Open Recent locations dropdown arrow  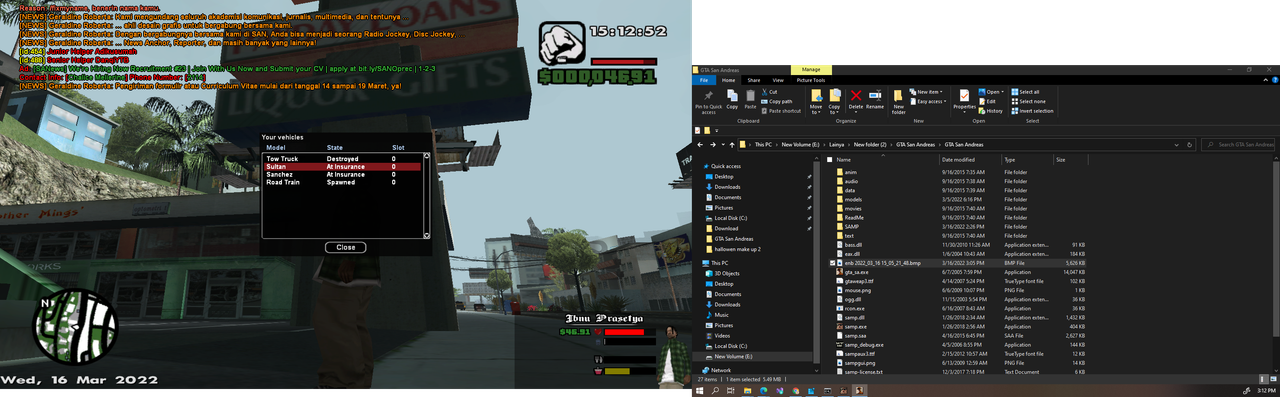click(723, 145)
